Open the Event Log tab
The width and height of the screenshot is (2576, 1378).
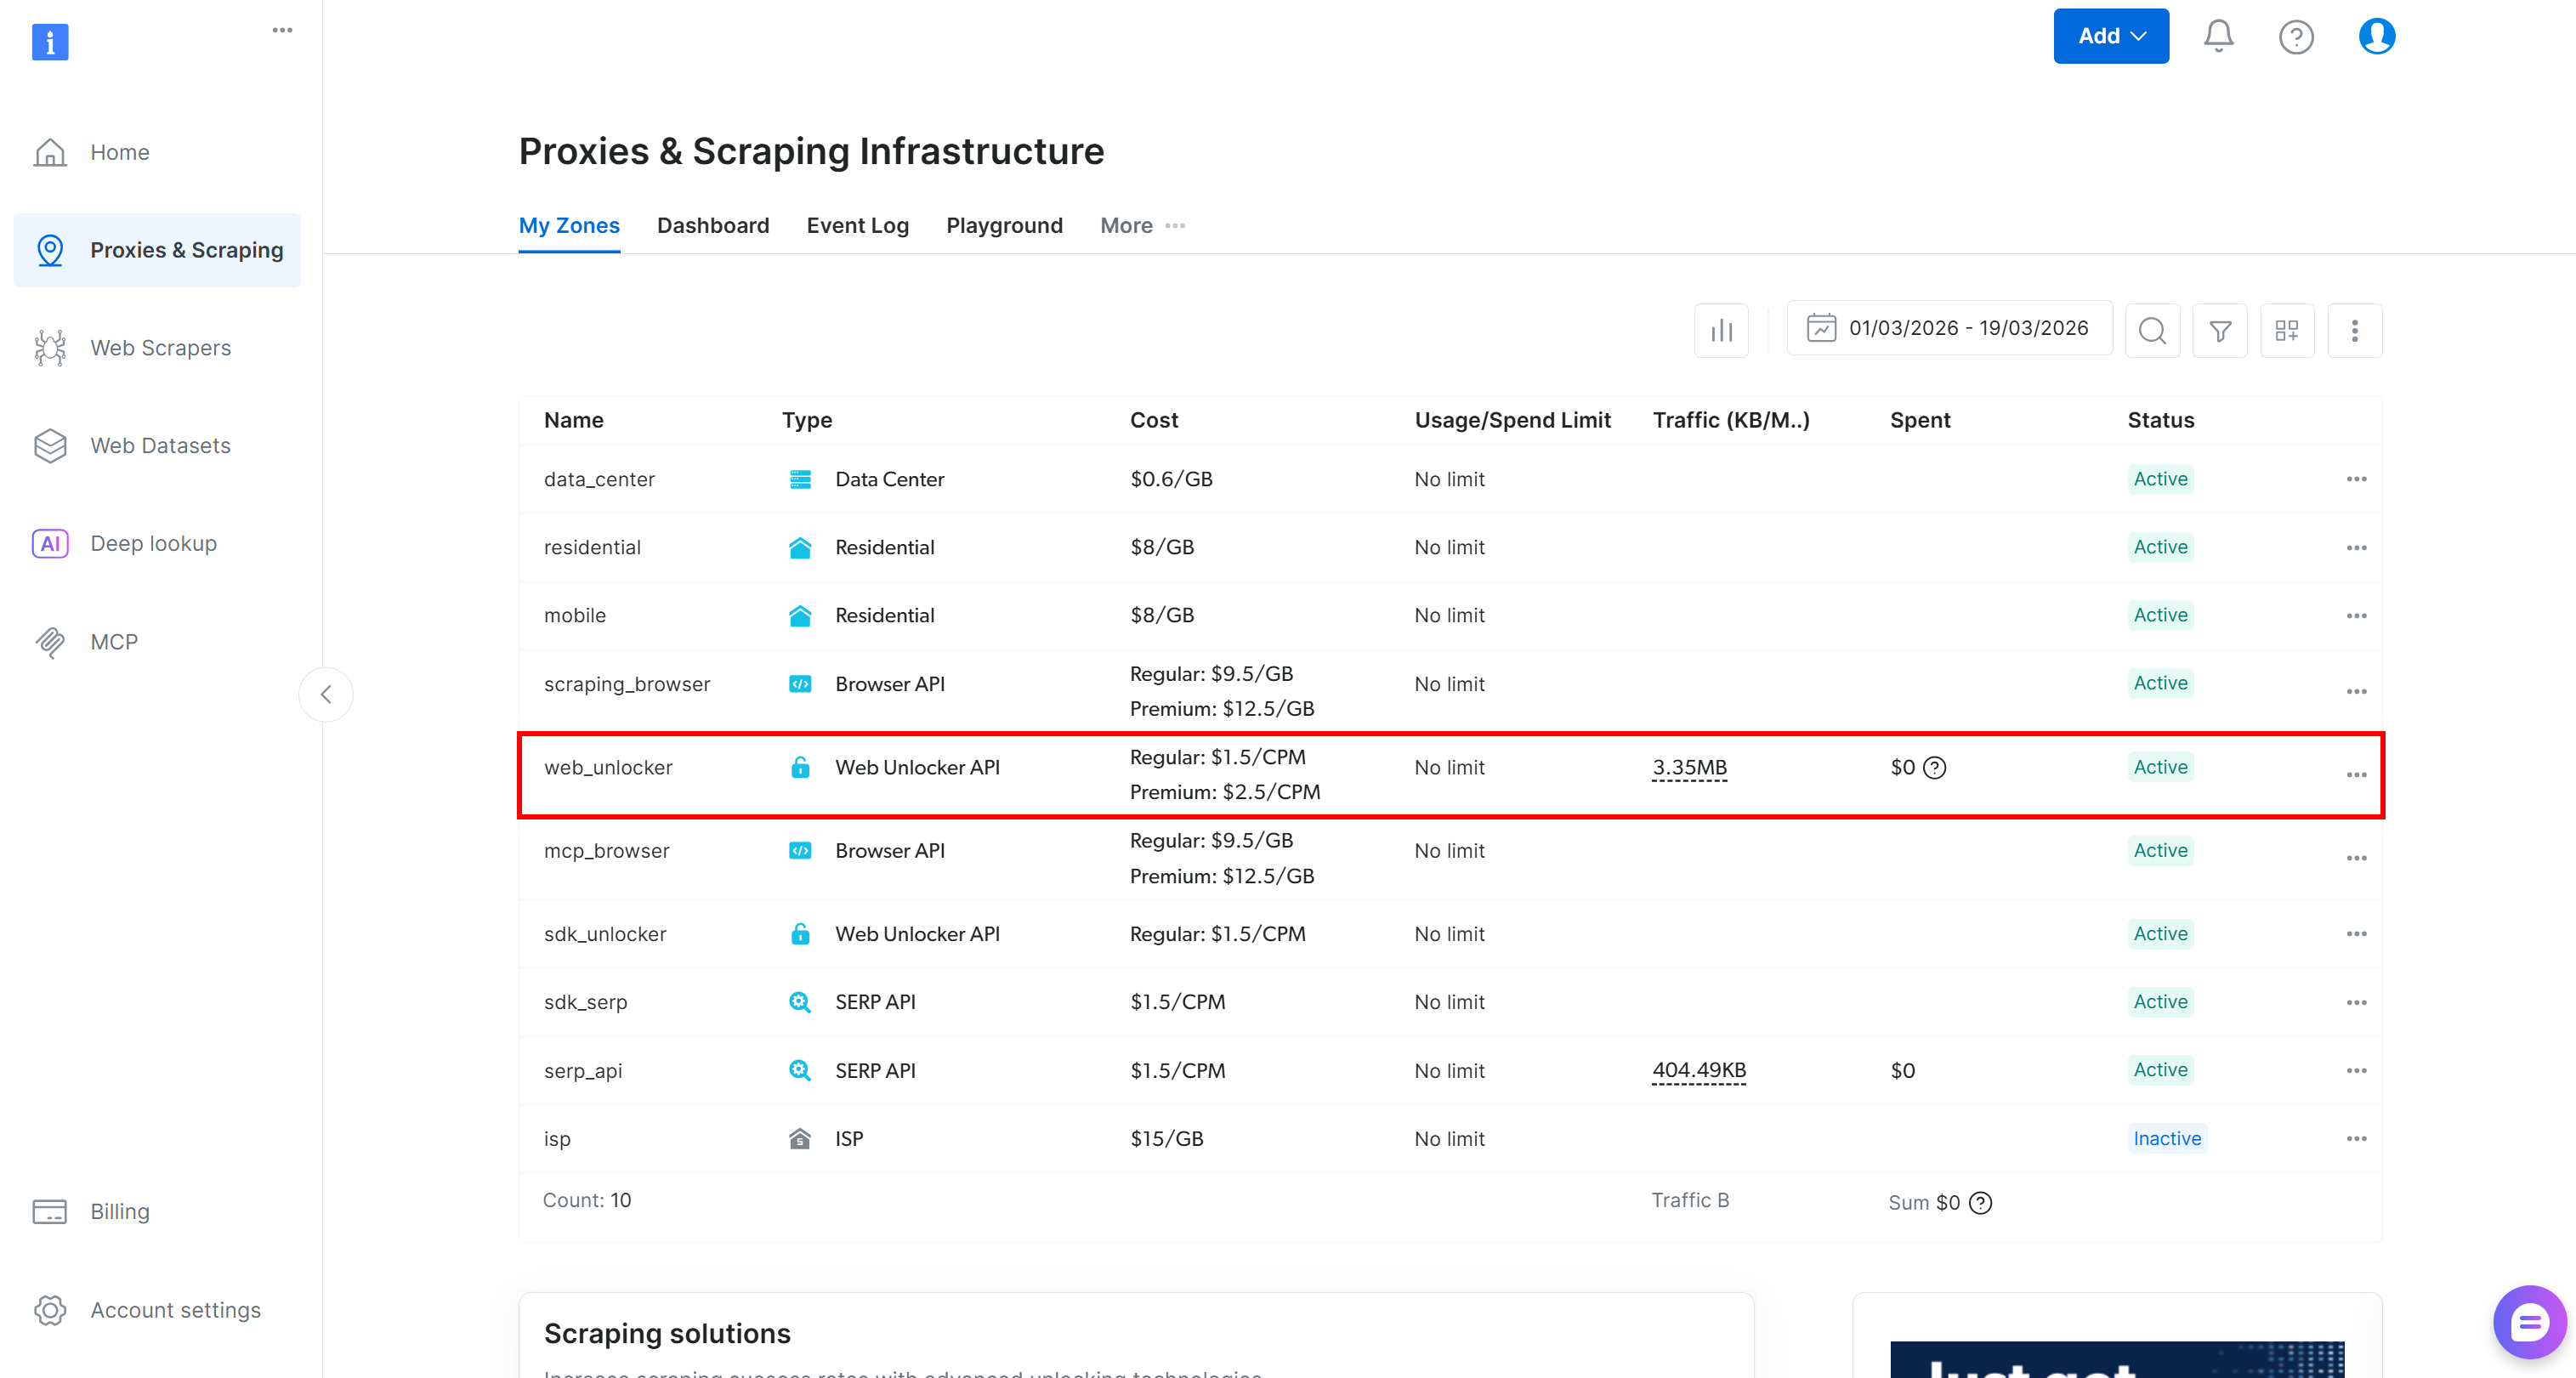[x=857, y=225]
